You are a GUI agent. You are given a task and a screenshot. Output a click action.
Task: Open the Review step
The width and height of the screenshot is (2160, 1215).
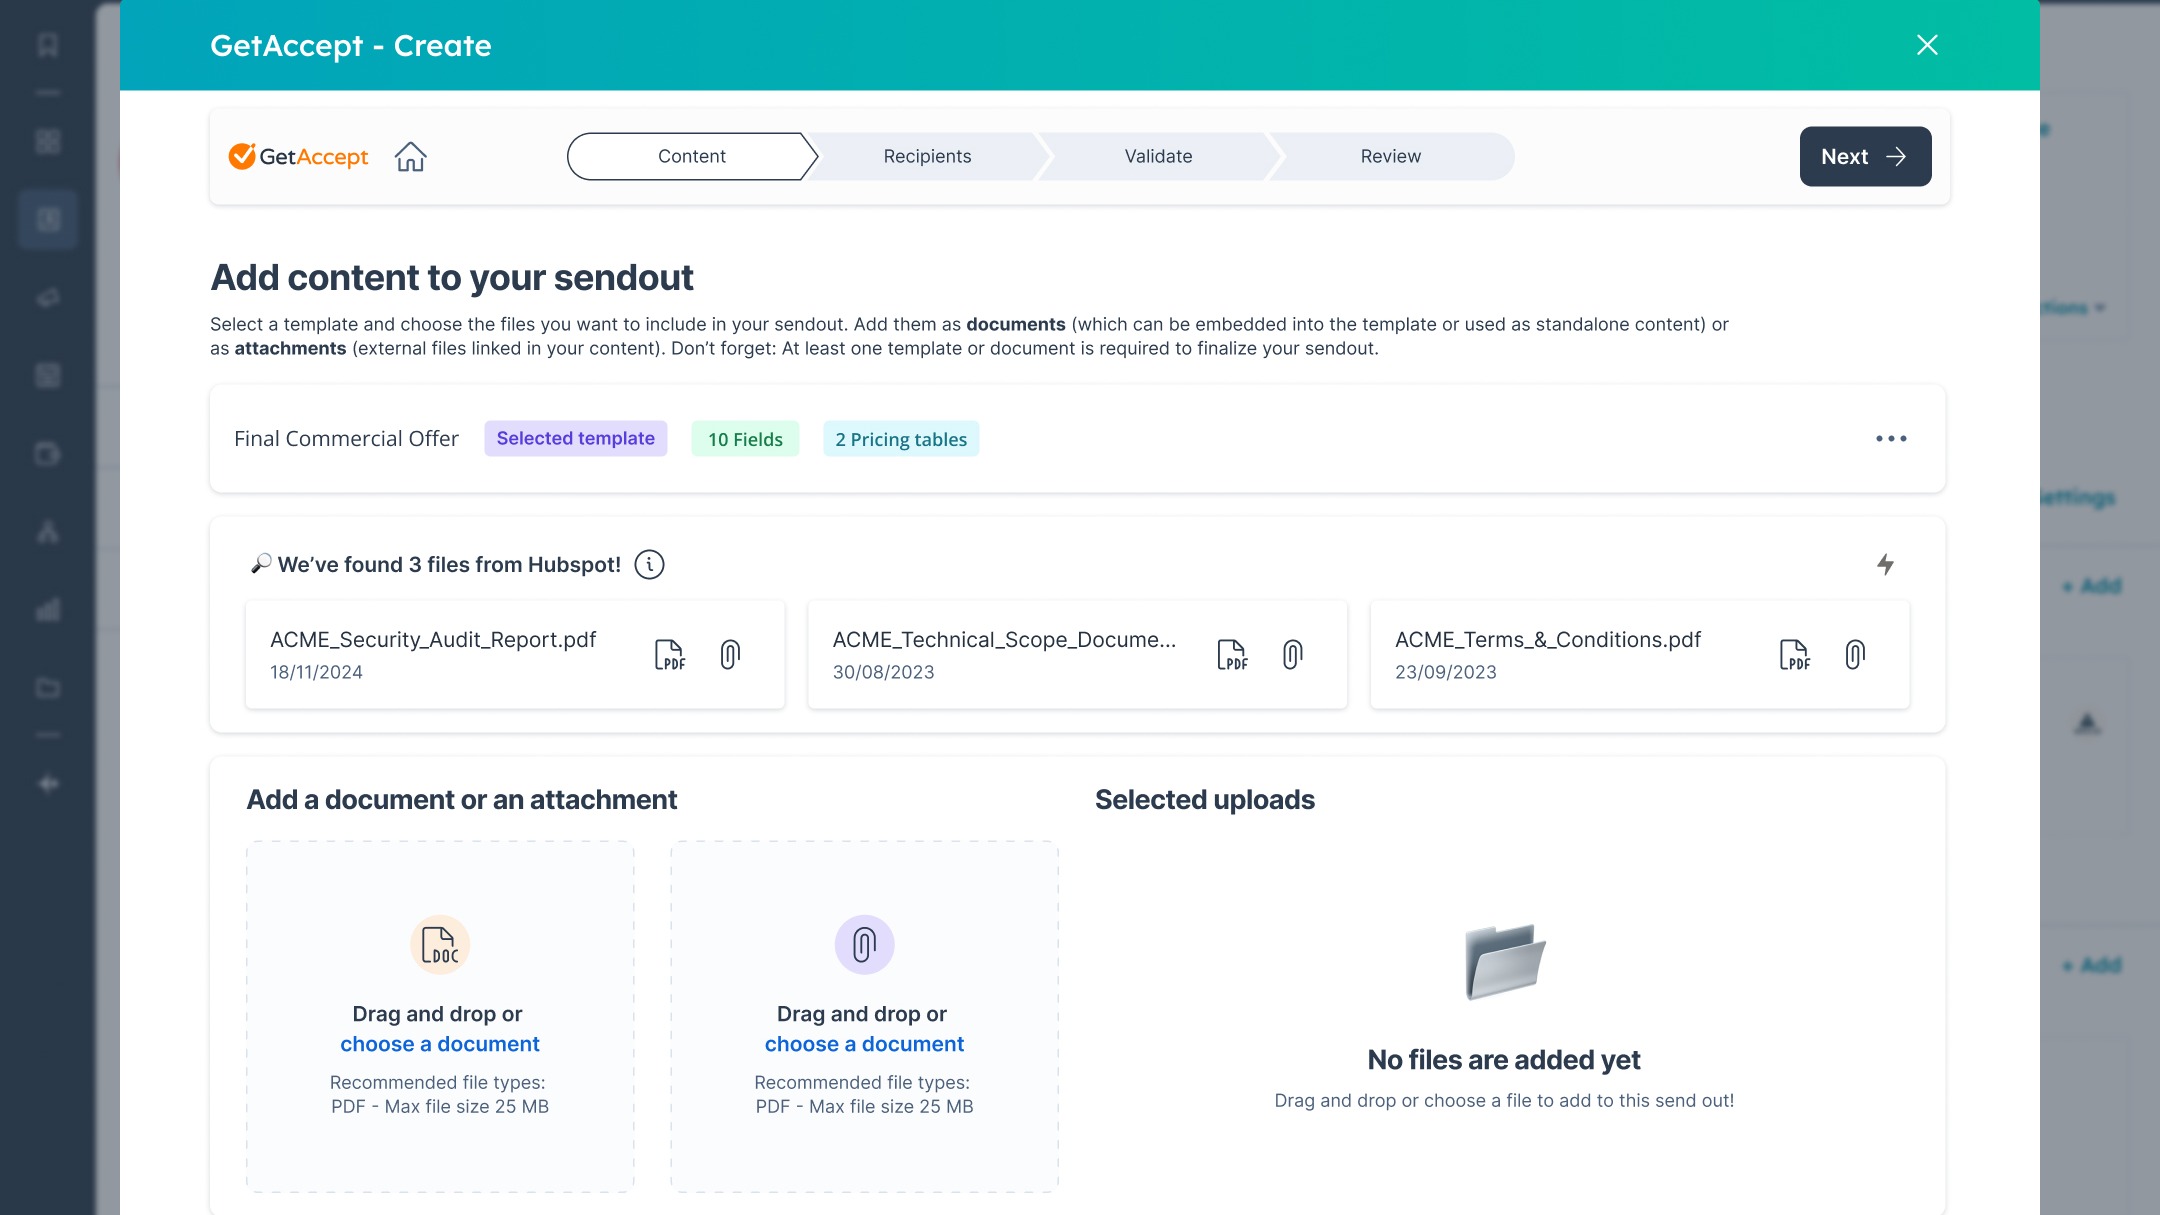click(x=1390, y=157)
